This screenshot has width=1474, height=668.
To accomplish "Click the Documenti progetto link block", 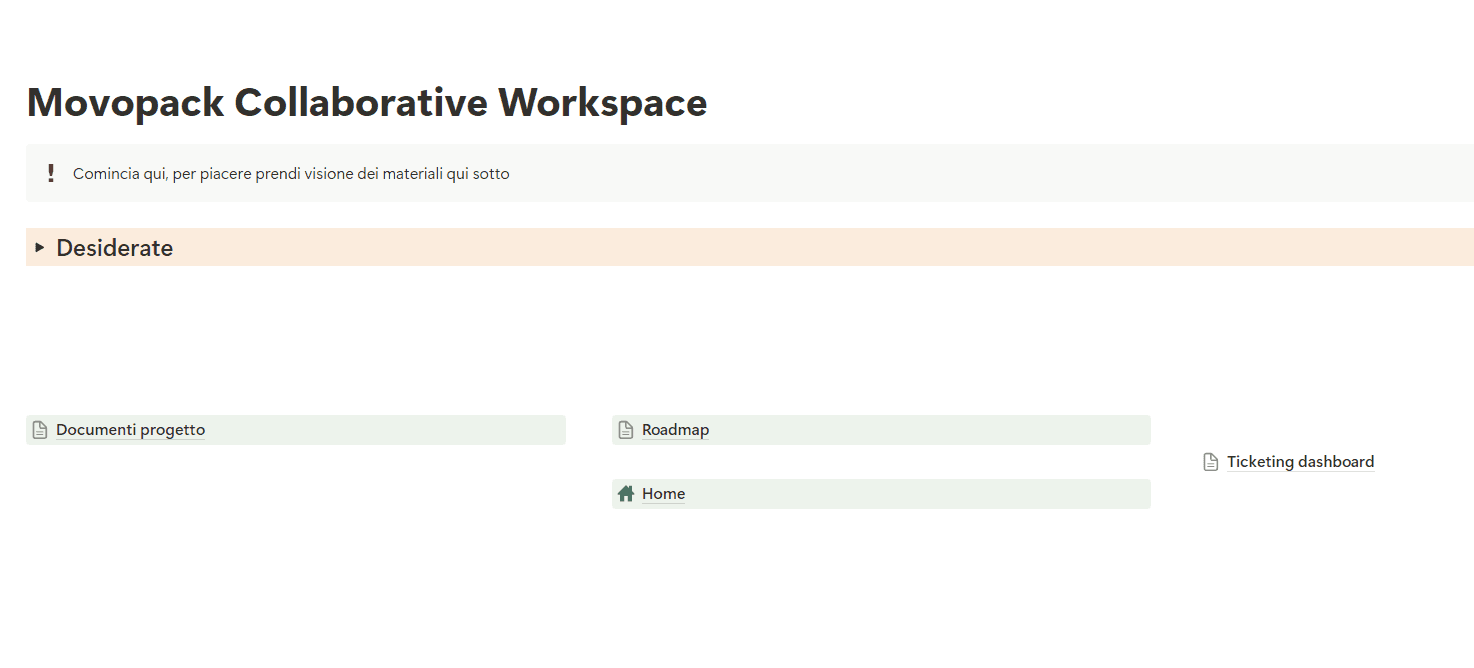I will point(295,429).
